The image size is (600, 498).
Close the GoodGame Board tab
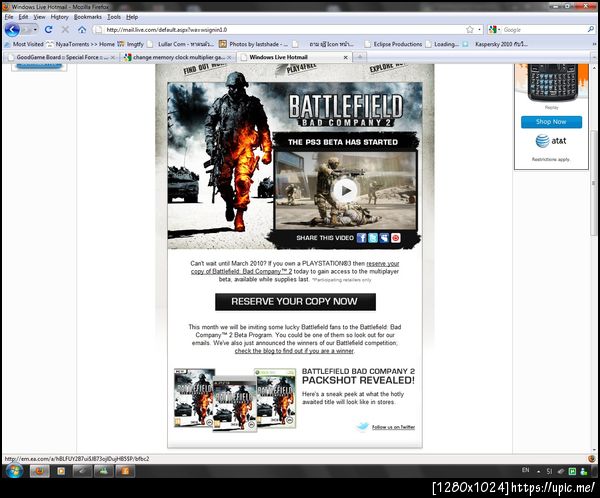point(112,57)
